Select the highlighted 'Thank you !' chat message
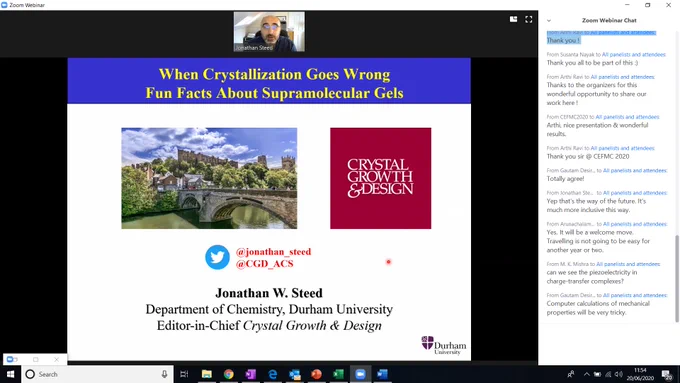Image resolution: width=680 pixels, height=383 pixels. (563, 40)
